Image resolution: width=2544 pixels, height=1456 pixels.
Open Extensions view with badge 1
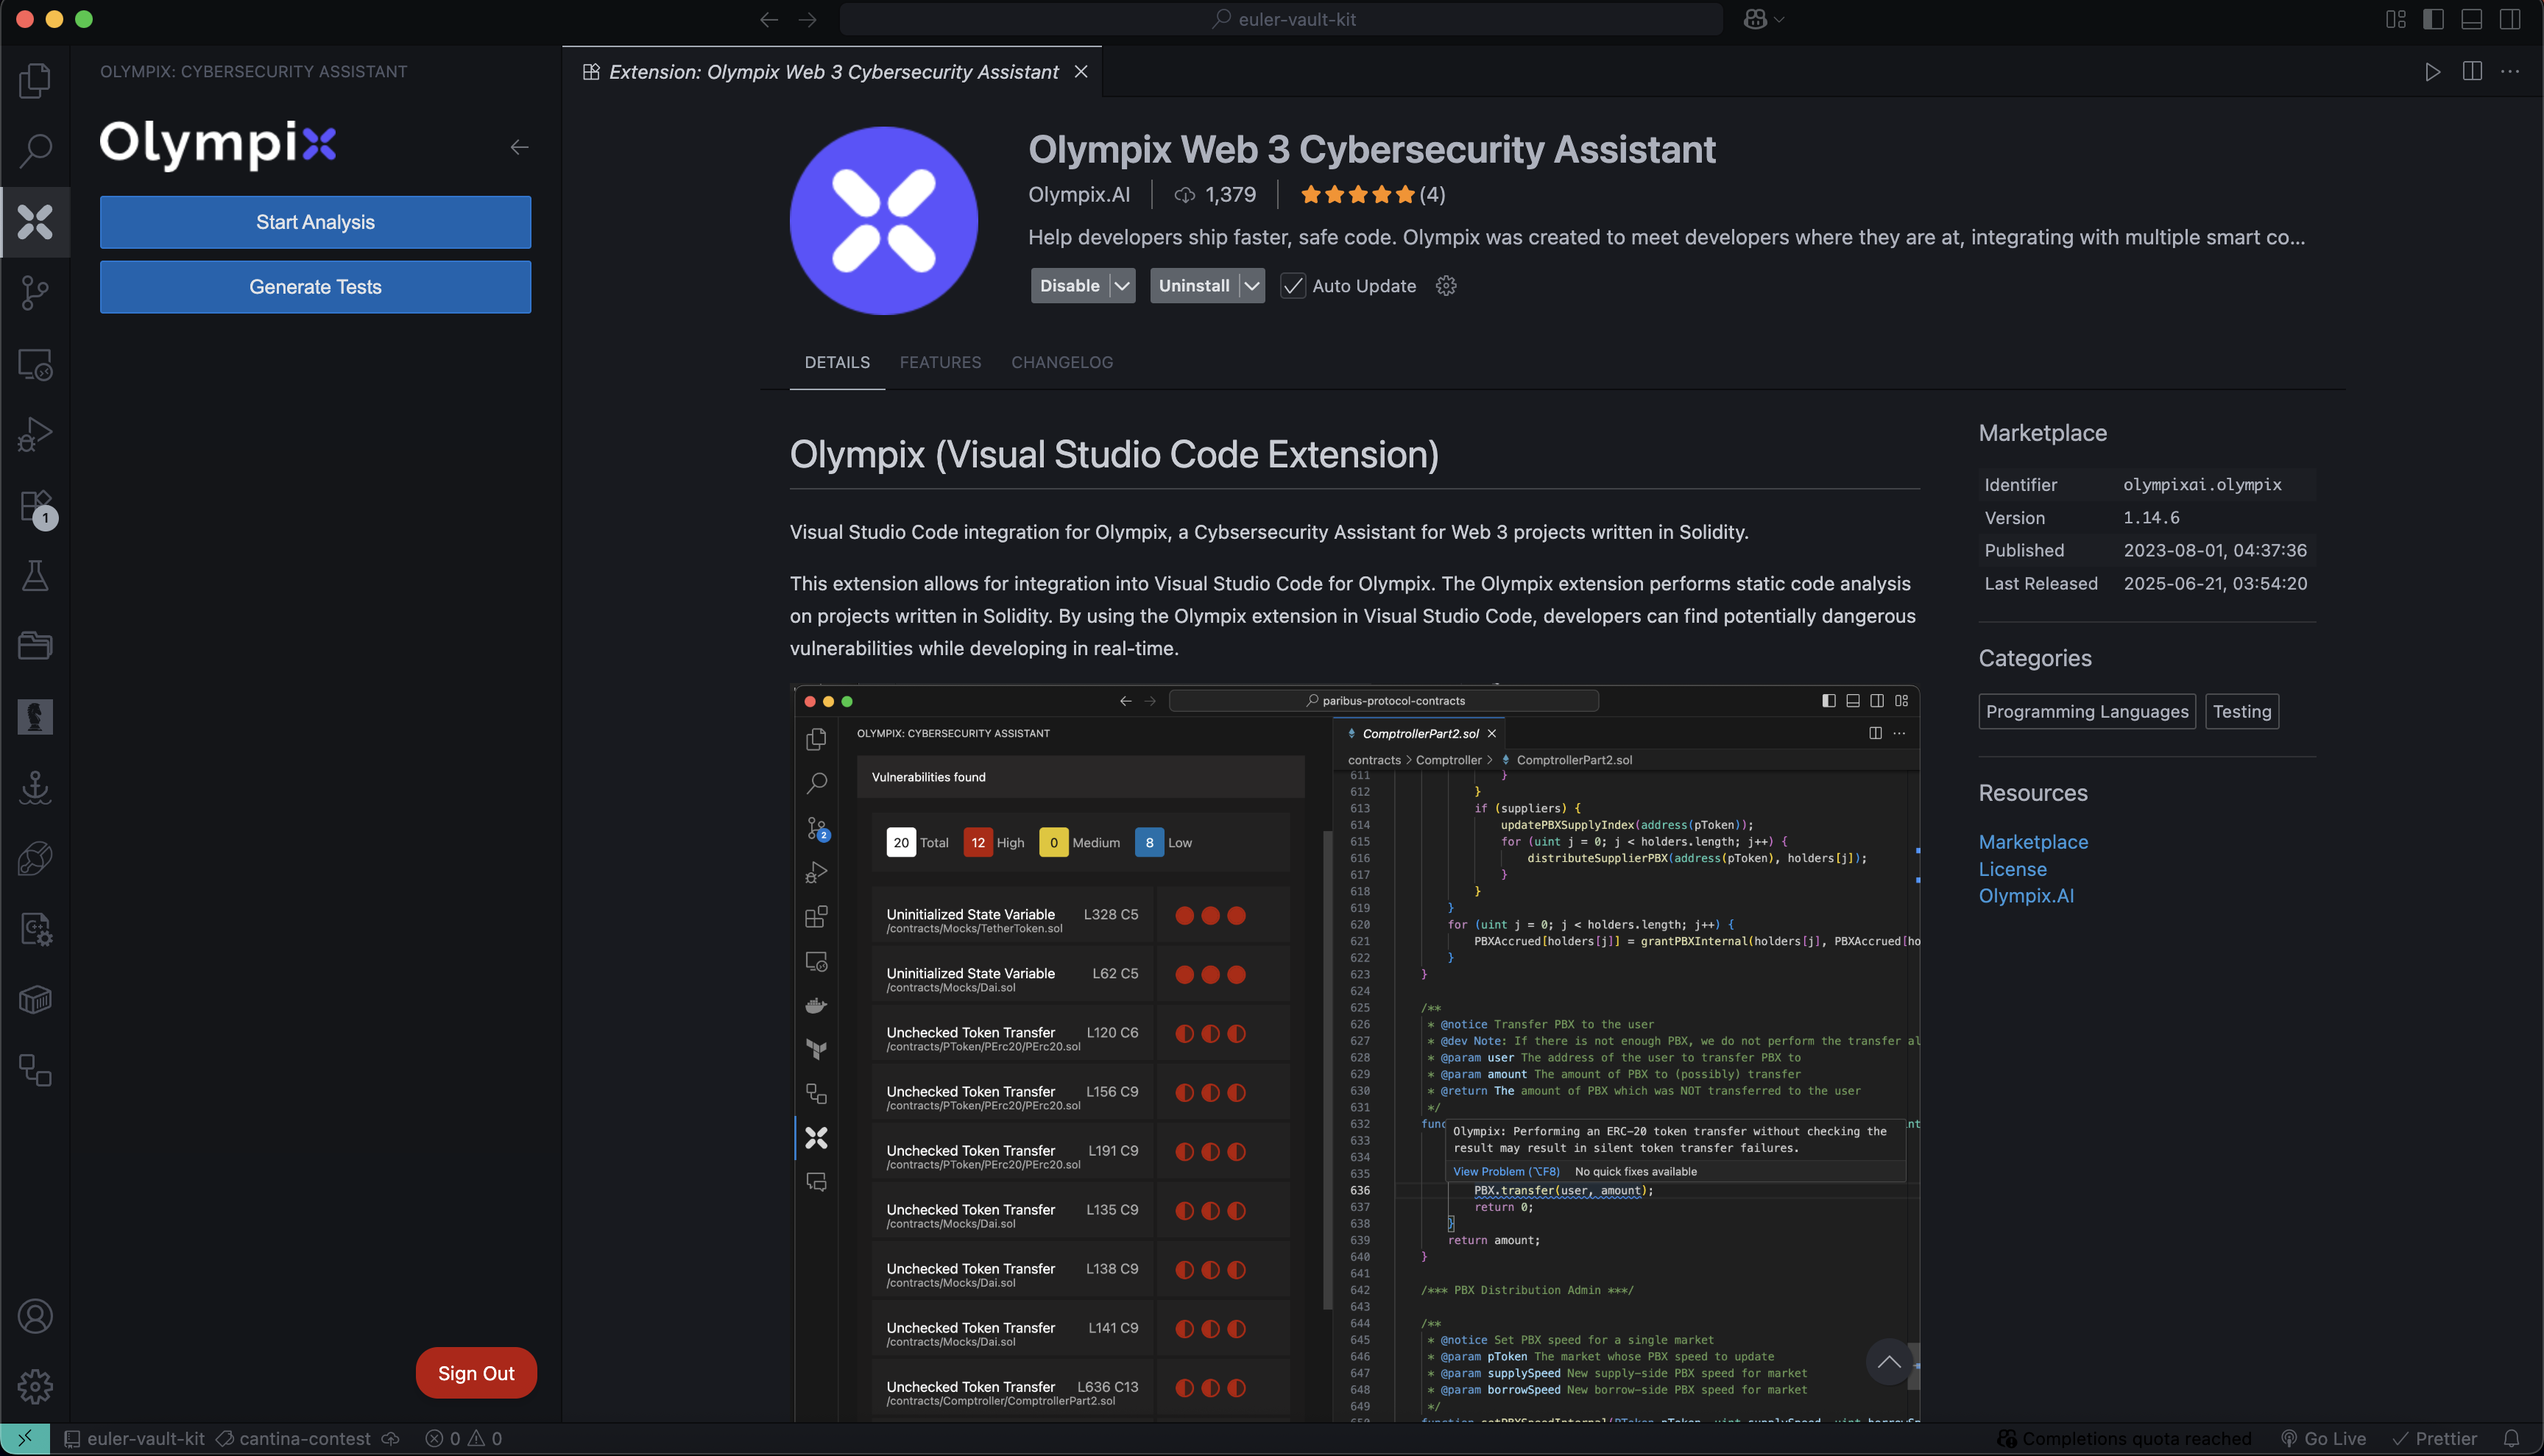(37, 508)
